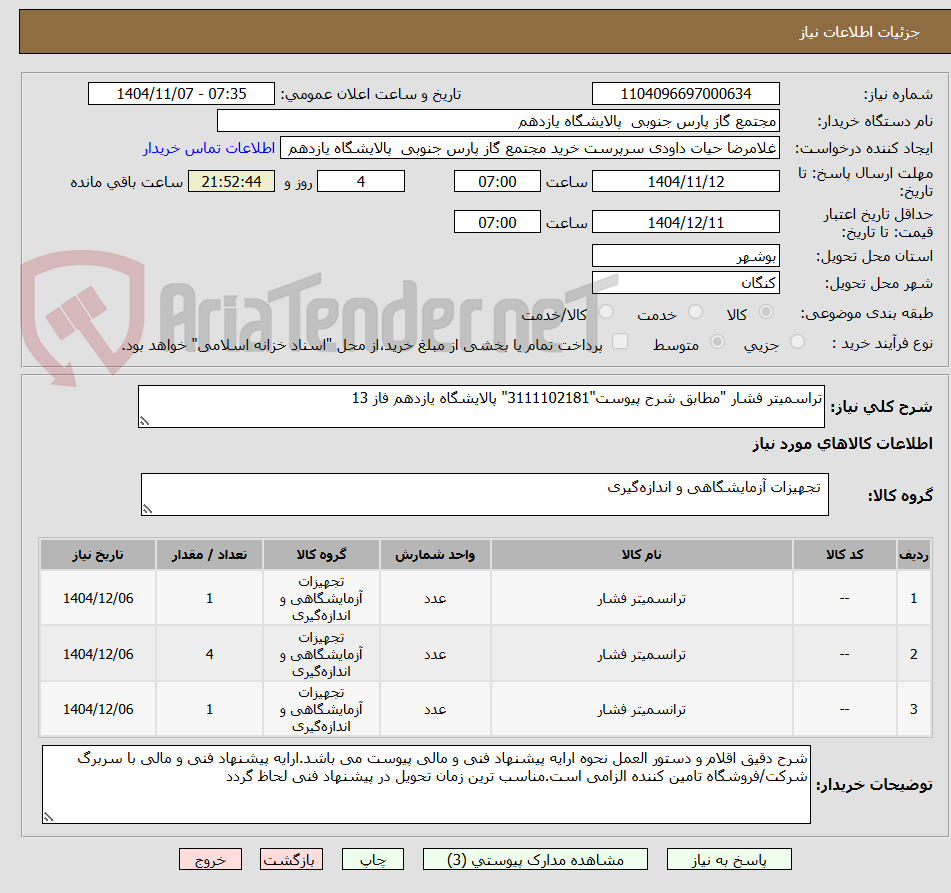Click the نام کالا column header

coord(641,554)
